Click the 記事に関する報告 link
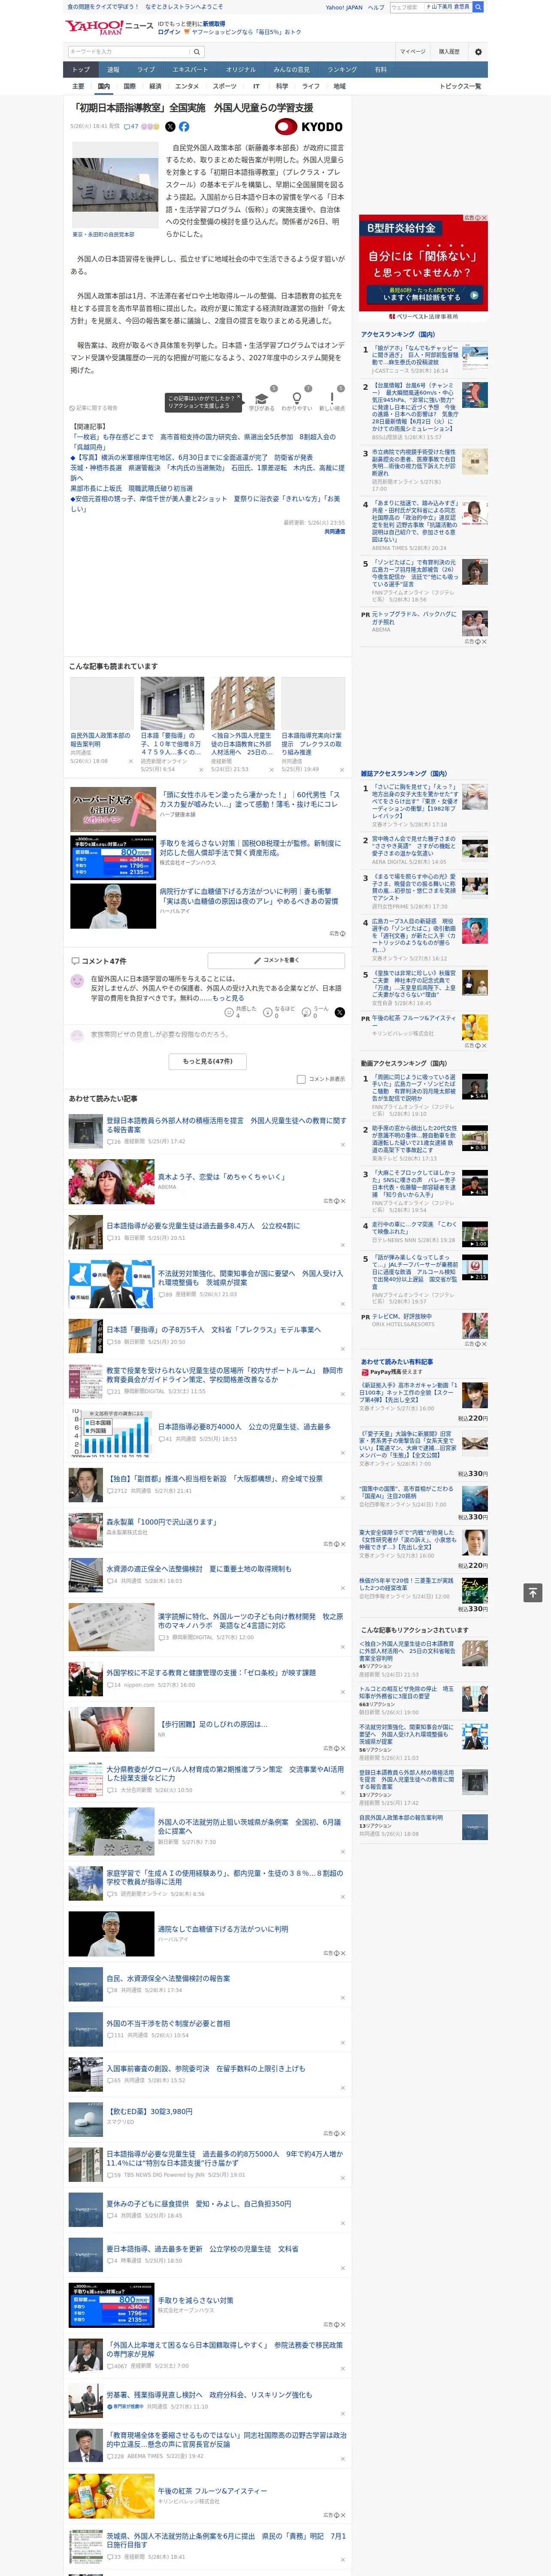The height and width of the screenshot is (2576, 551). point(94,408)
